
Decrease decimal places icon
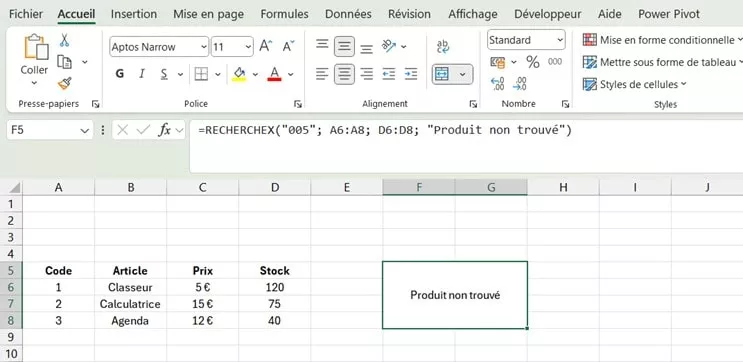(520, 84)
